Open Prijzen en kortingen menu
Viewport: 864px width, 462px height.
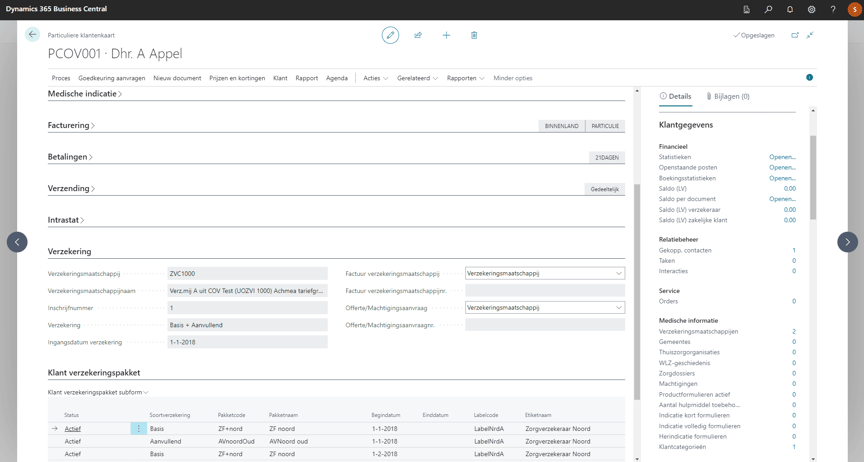(237, 78)
